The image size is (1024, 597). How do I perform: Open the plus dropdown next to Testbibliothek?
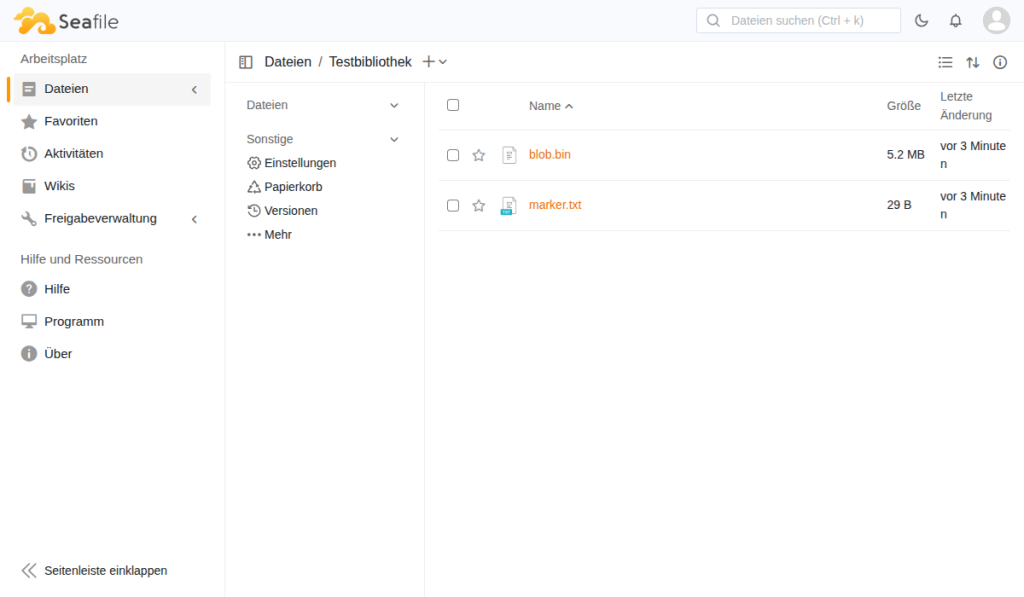pos(434,62)
